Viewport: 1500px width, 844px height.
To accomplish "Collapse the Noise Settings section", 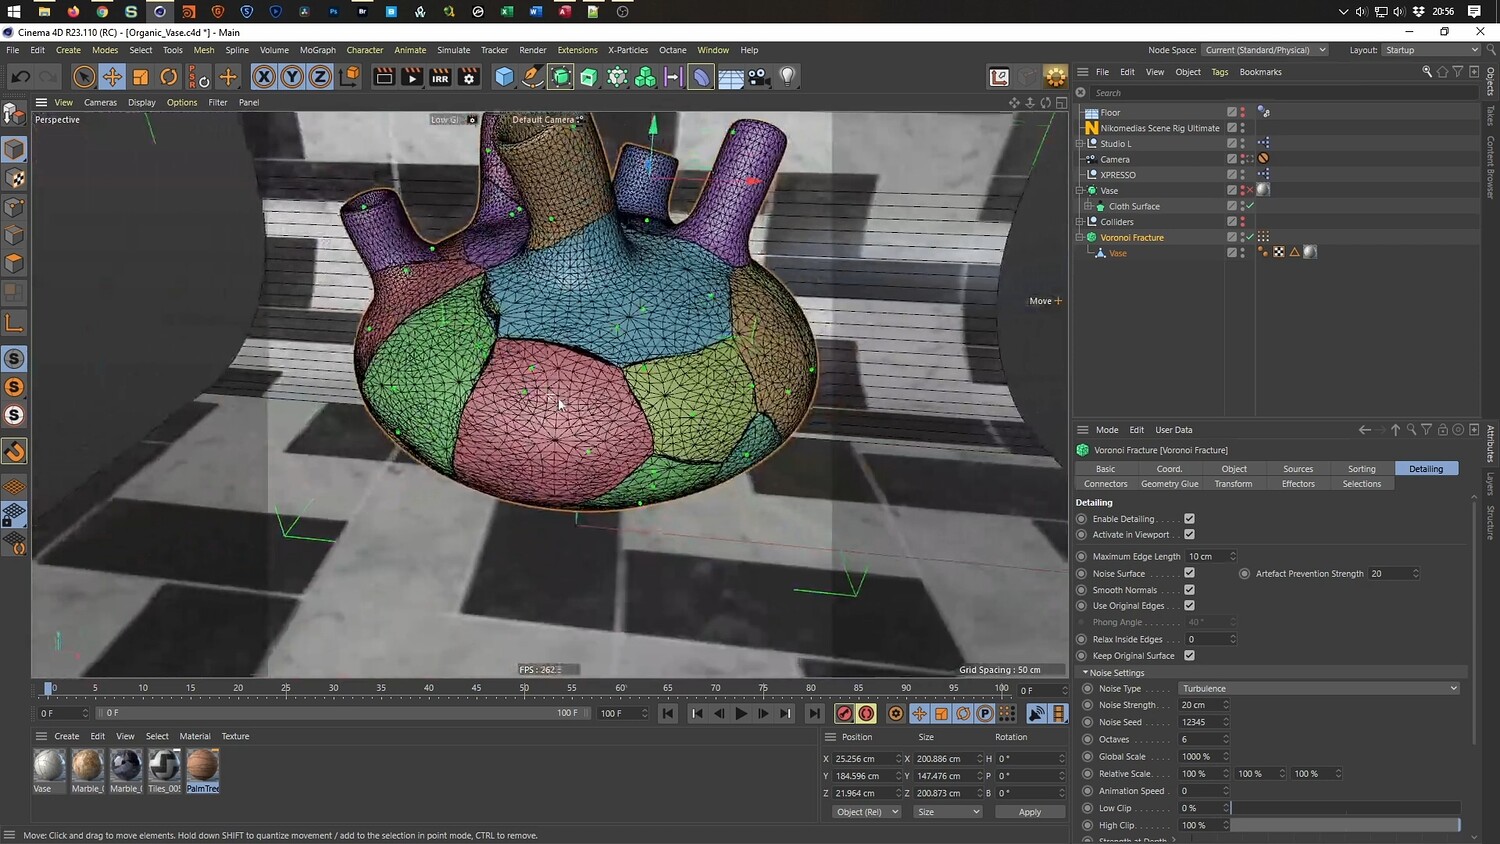I will pyautogui.click(x=1086, y=673).
